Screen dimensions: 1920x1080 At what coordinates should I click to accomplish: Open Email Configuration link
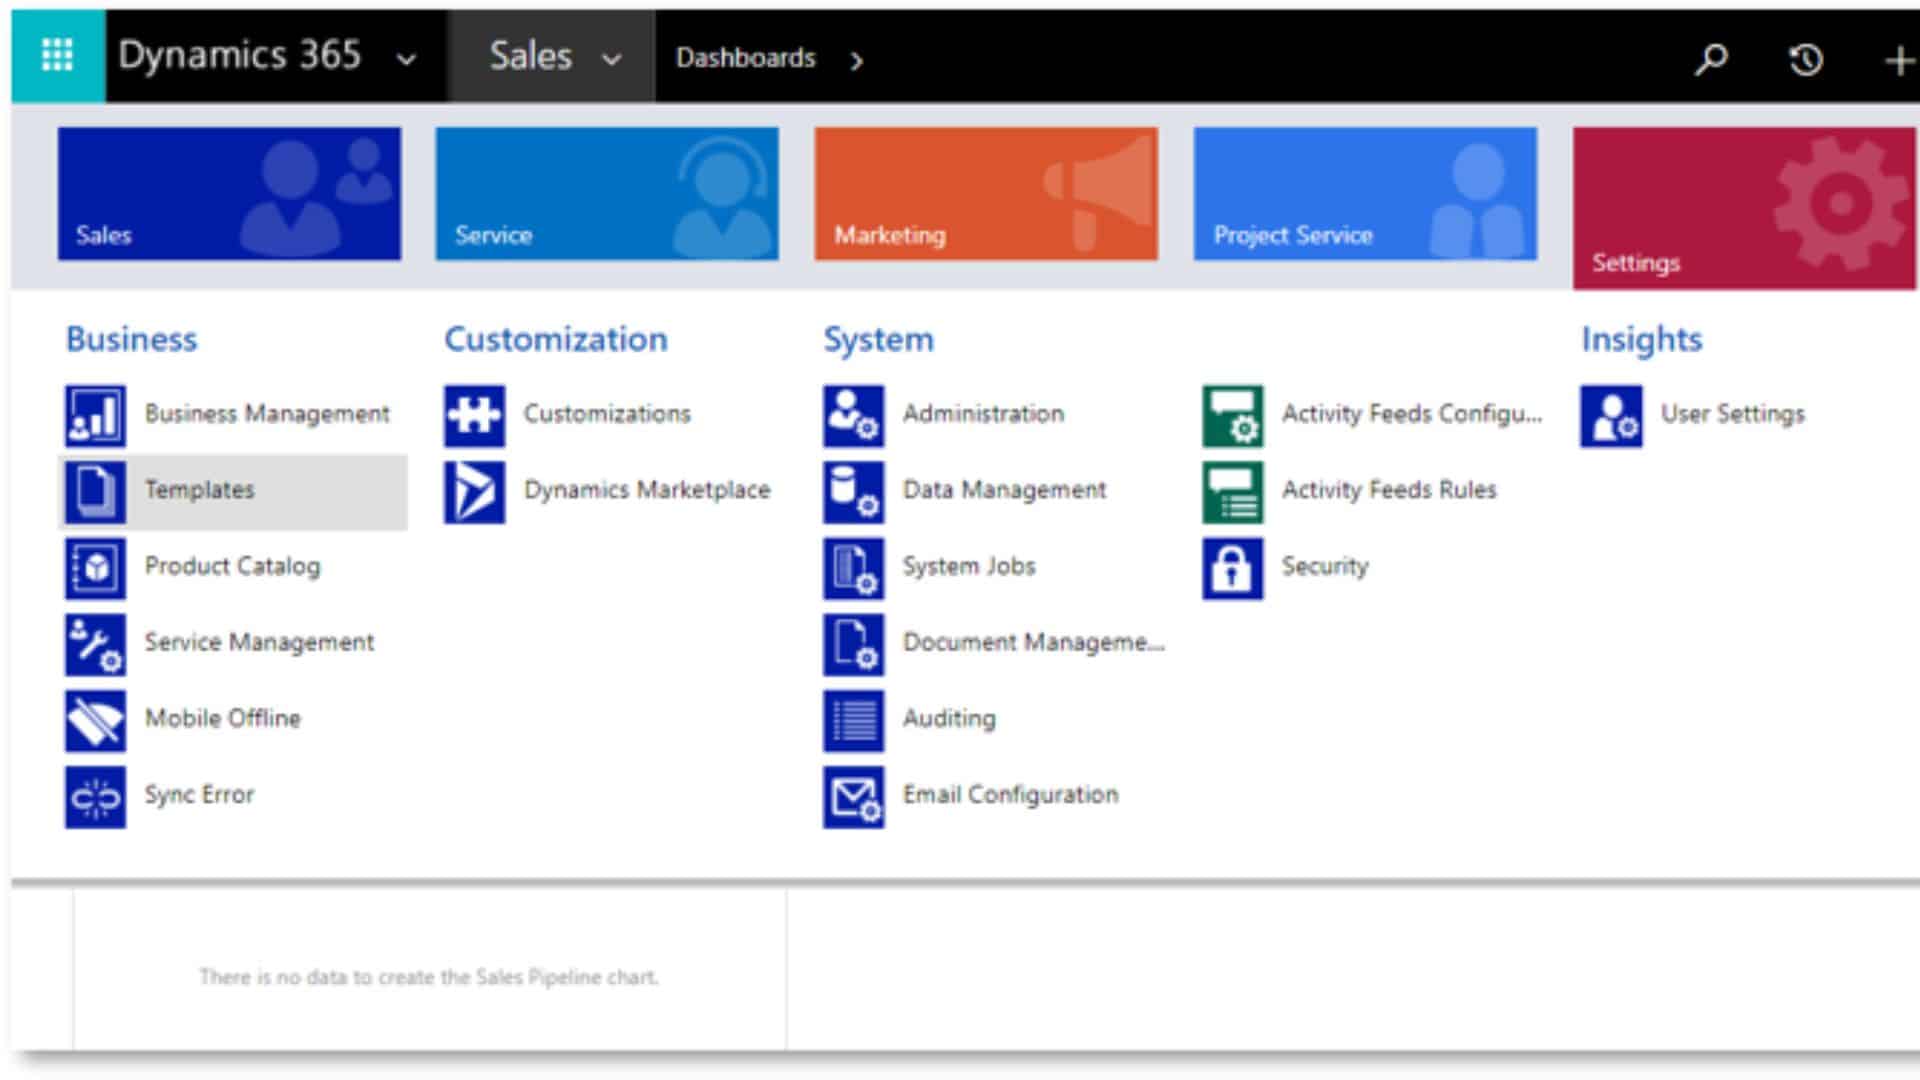(1010, 794)
